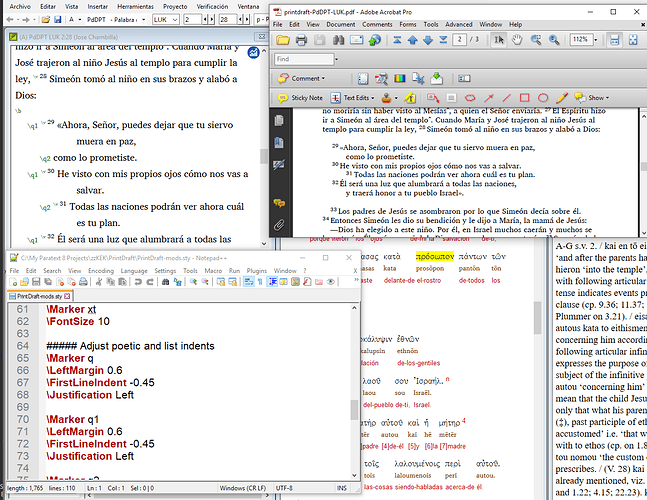Viewport: 647px width, 500px height.
Task: Click the highlighted Greek word πρόσωπον
Action: 434,257
